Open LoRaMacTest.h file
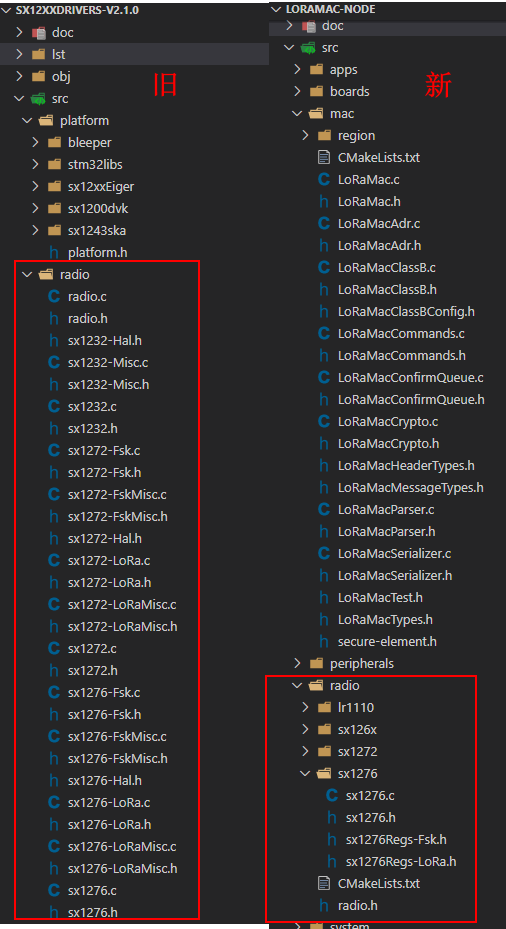 point(380,597)
